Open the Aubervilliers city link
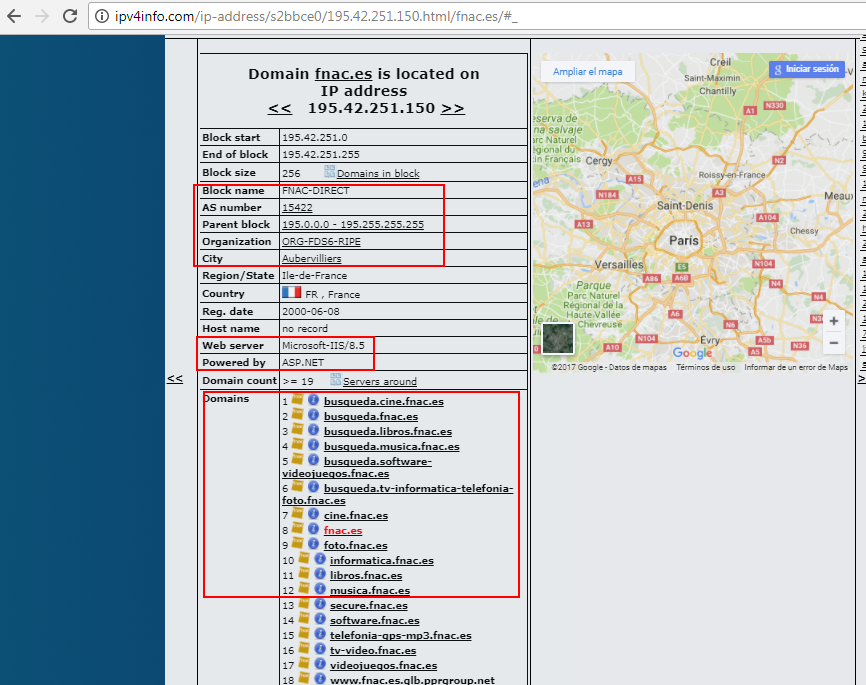Viewport: 866px width, 685px height. (311, 259)
